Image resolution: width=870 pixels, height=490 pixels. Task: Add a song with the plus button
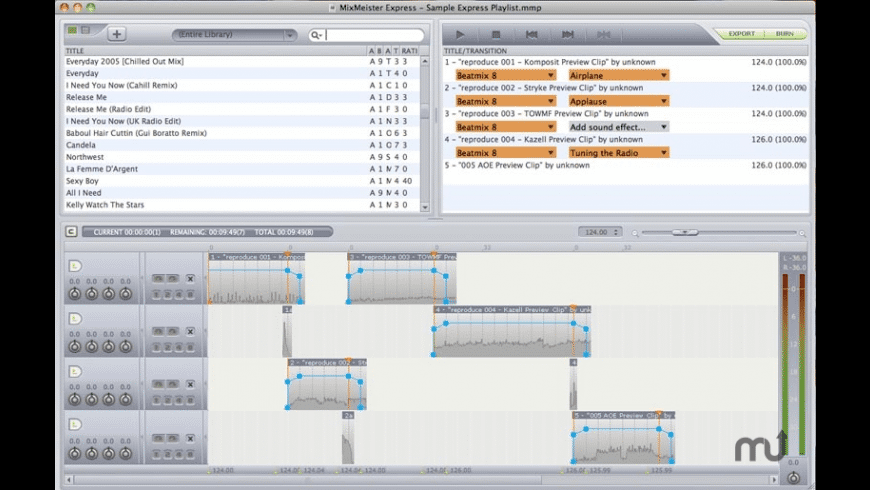(x=117, y=34)
